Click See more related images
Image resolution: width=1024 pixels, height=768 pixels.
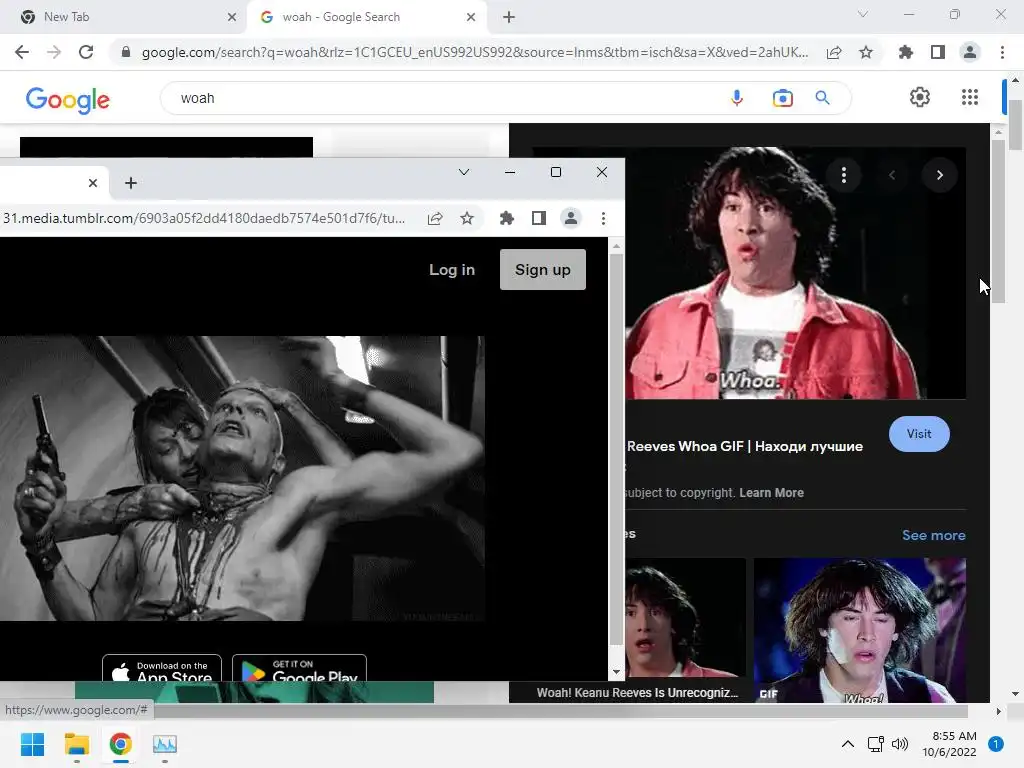(x=933, y=535)
